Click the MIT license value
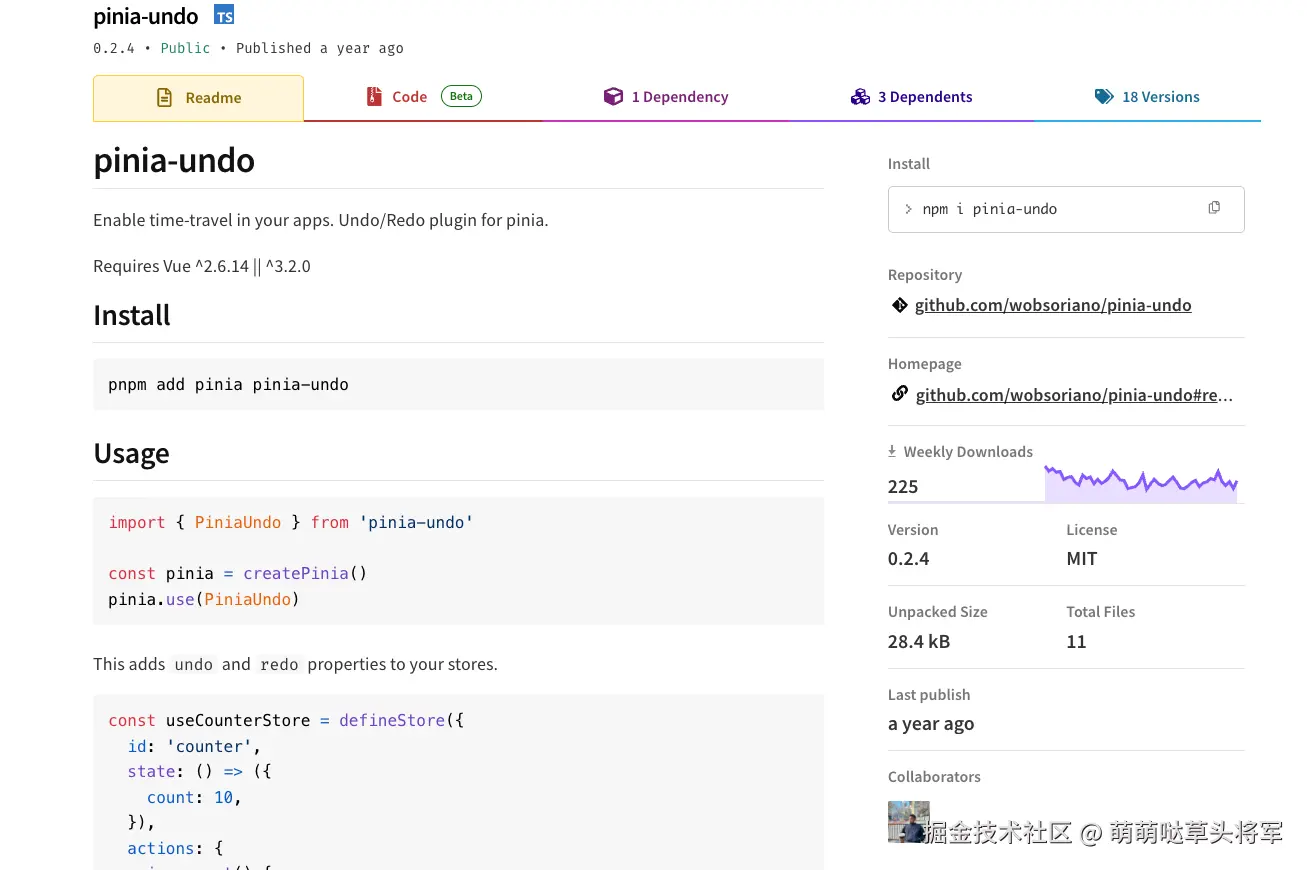 (1082, 558)
